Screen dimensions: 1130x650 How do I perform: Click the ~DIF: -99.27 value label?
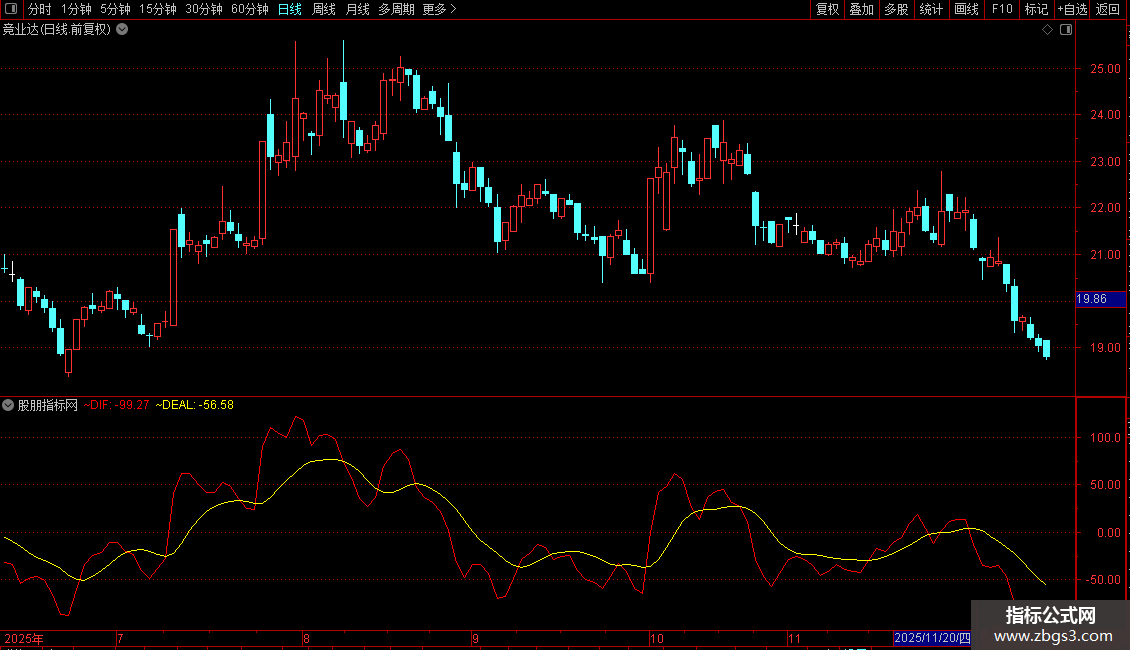click(116, 405)
